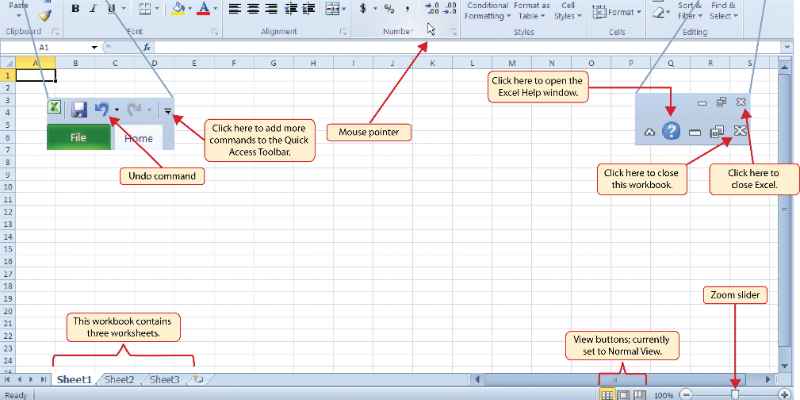Toggle Underline formatting
Image resolution: width=800 pixels, height=400 pixels.
pos(111,8)
